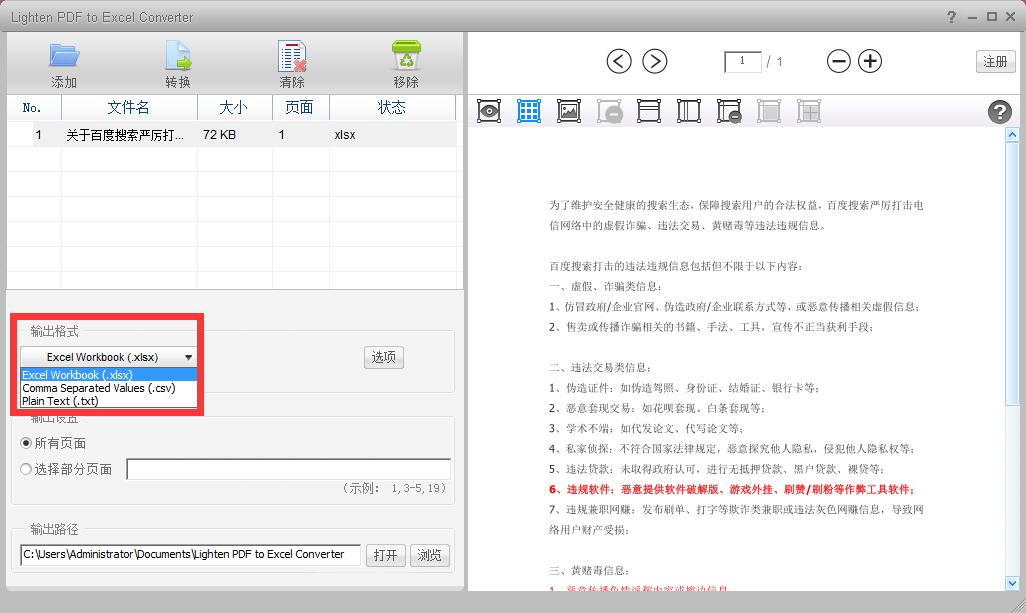Image resolution: width=1026 pixels, height=613 pixels.
Task: Click the 页面 column header
Action: [x=300, y=107]
